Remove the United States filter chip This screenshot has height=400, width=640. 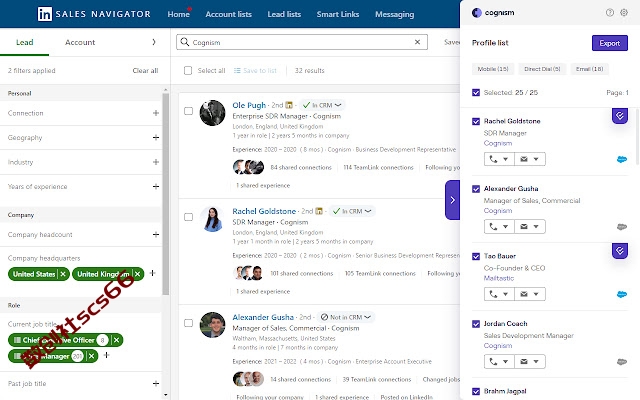click(x=63, y=274)
